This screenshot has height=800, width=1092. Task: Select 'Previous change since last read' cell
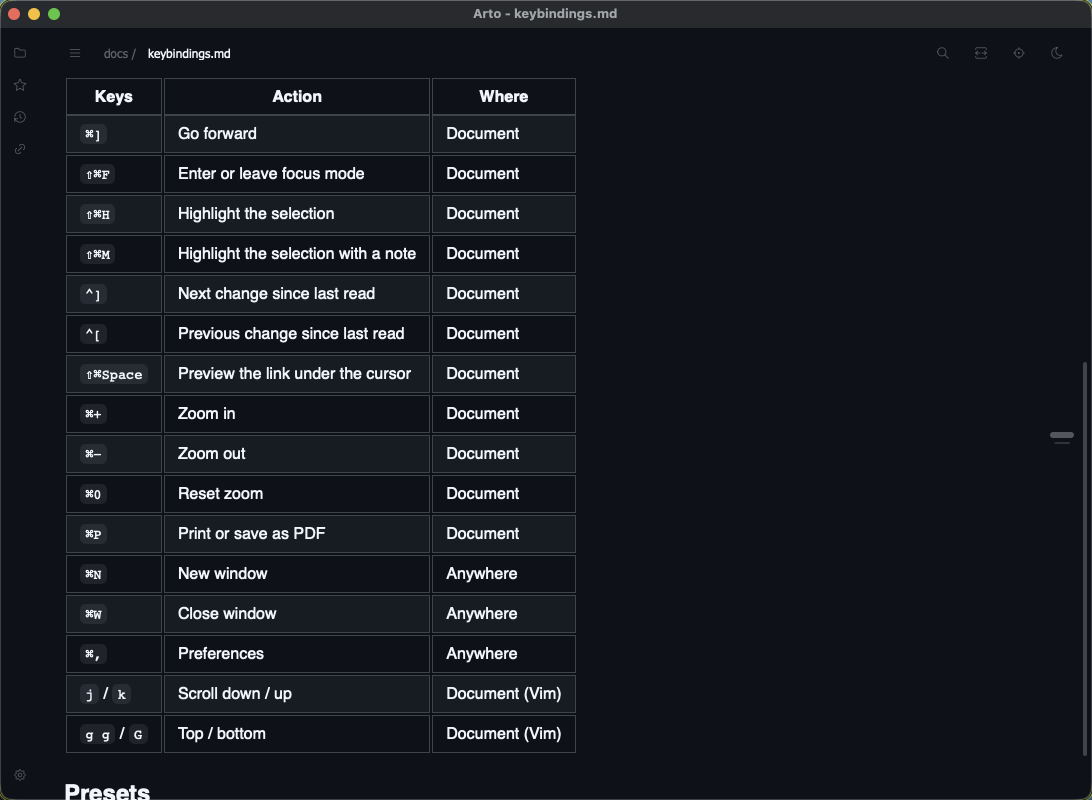point(297,334)
